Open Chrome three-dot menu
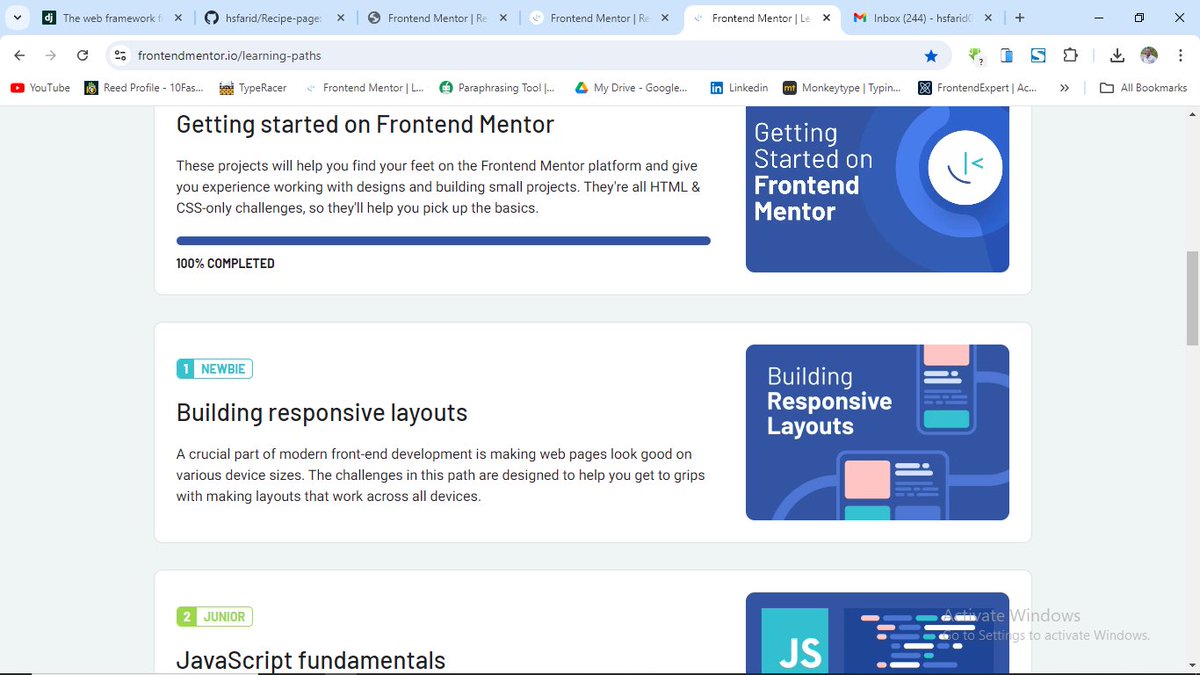This screenshot has width=1200, height=675. click(1179, 56)
